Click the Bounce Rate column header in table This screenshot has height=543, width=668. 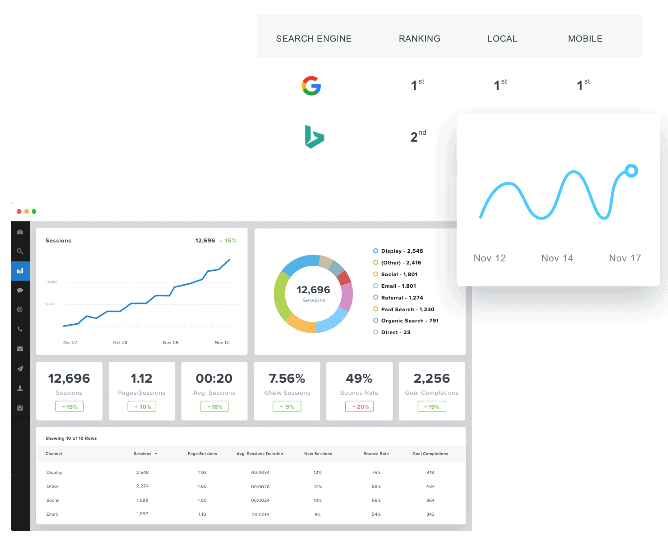(x=376, y=454)
